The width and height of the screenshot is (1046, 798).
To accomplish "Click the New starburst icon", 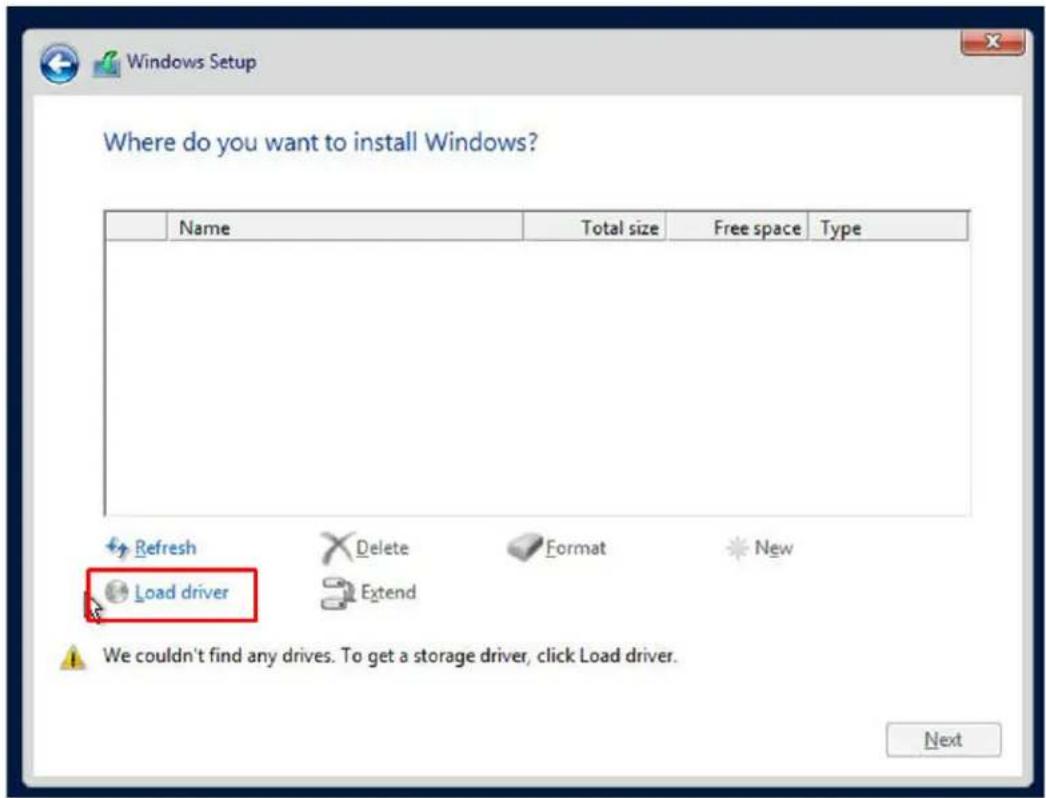I will coord(737,548).
